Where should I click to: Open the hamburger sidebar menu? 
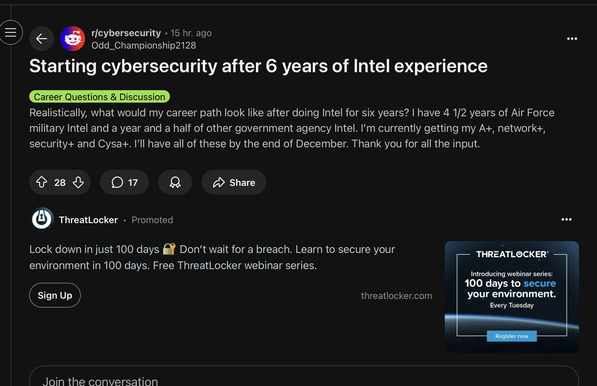[10, 33]
